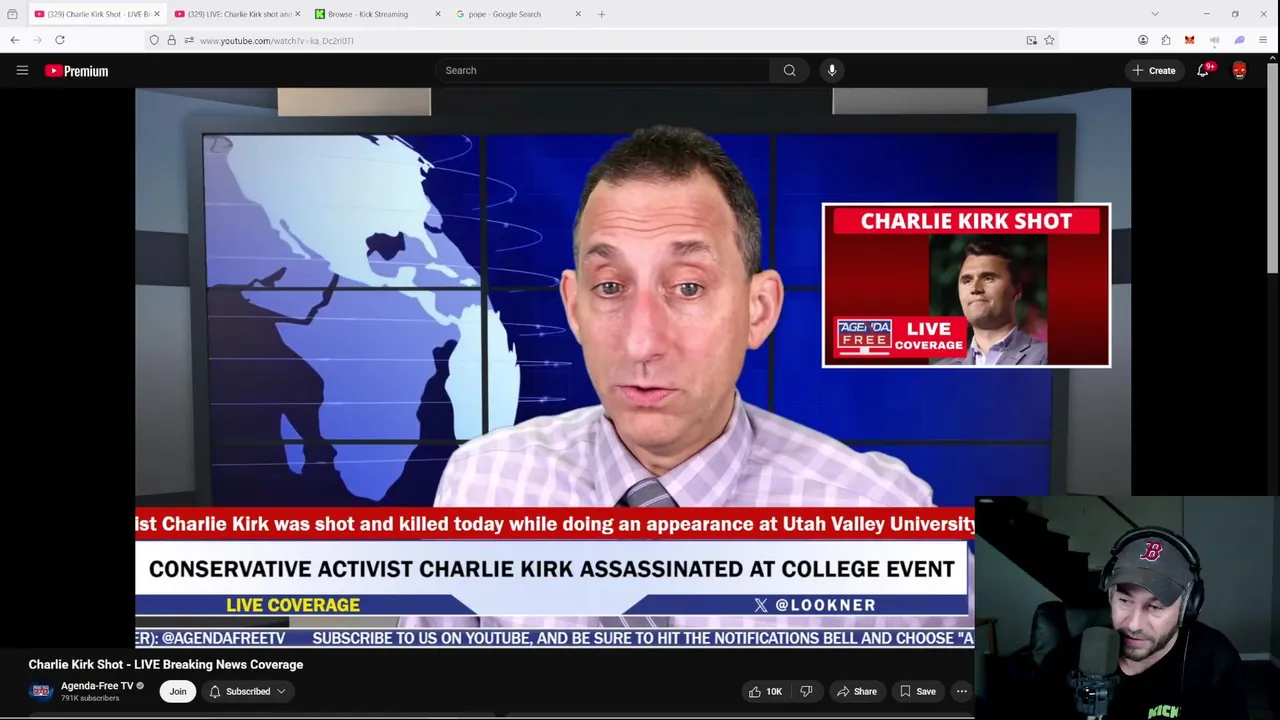The width and height of the screenshot is (1280, 720).
Task: Click the Create button
Action: click(x=1154, y=70)
